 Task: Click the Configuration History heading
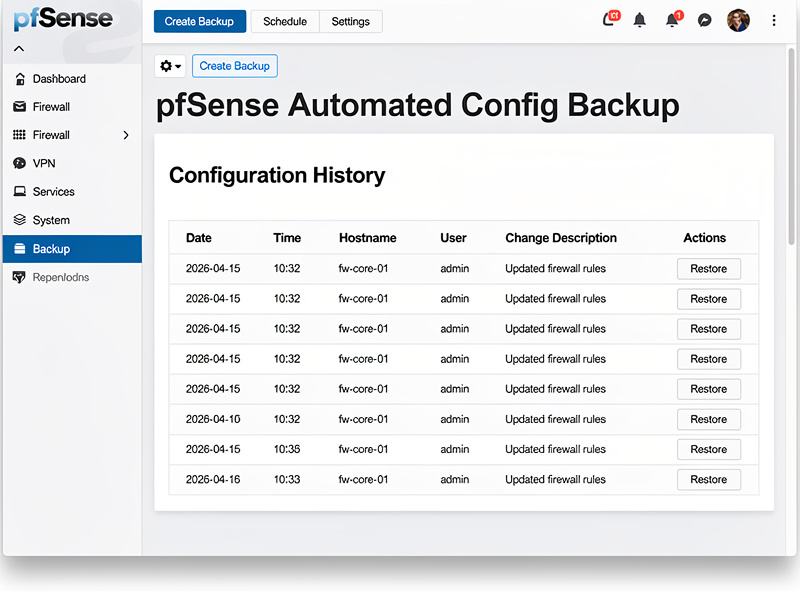tap(277, 176)
